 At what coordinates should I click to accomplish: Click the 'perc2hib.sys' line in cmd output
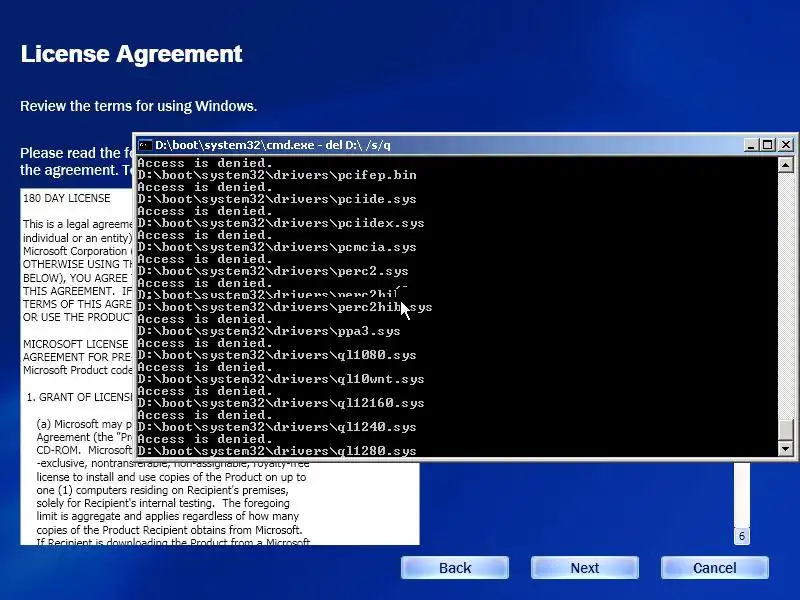click(x=285, y=307)
